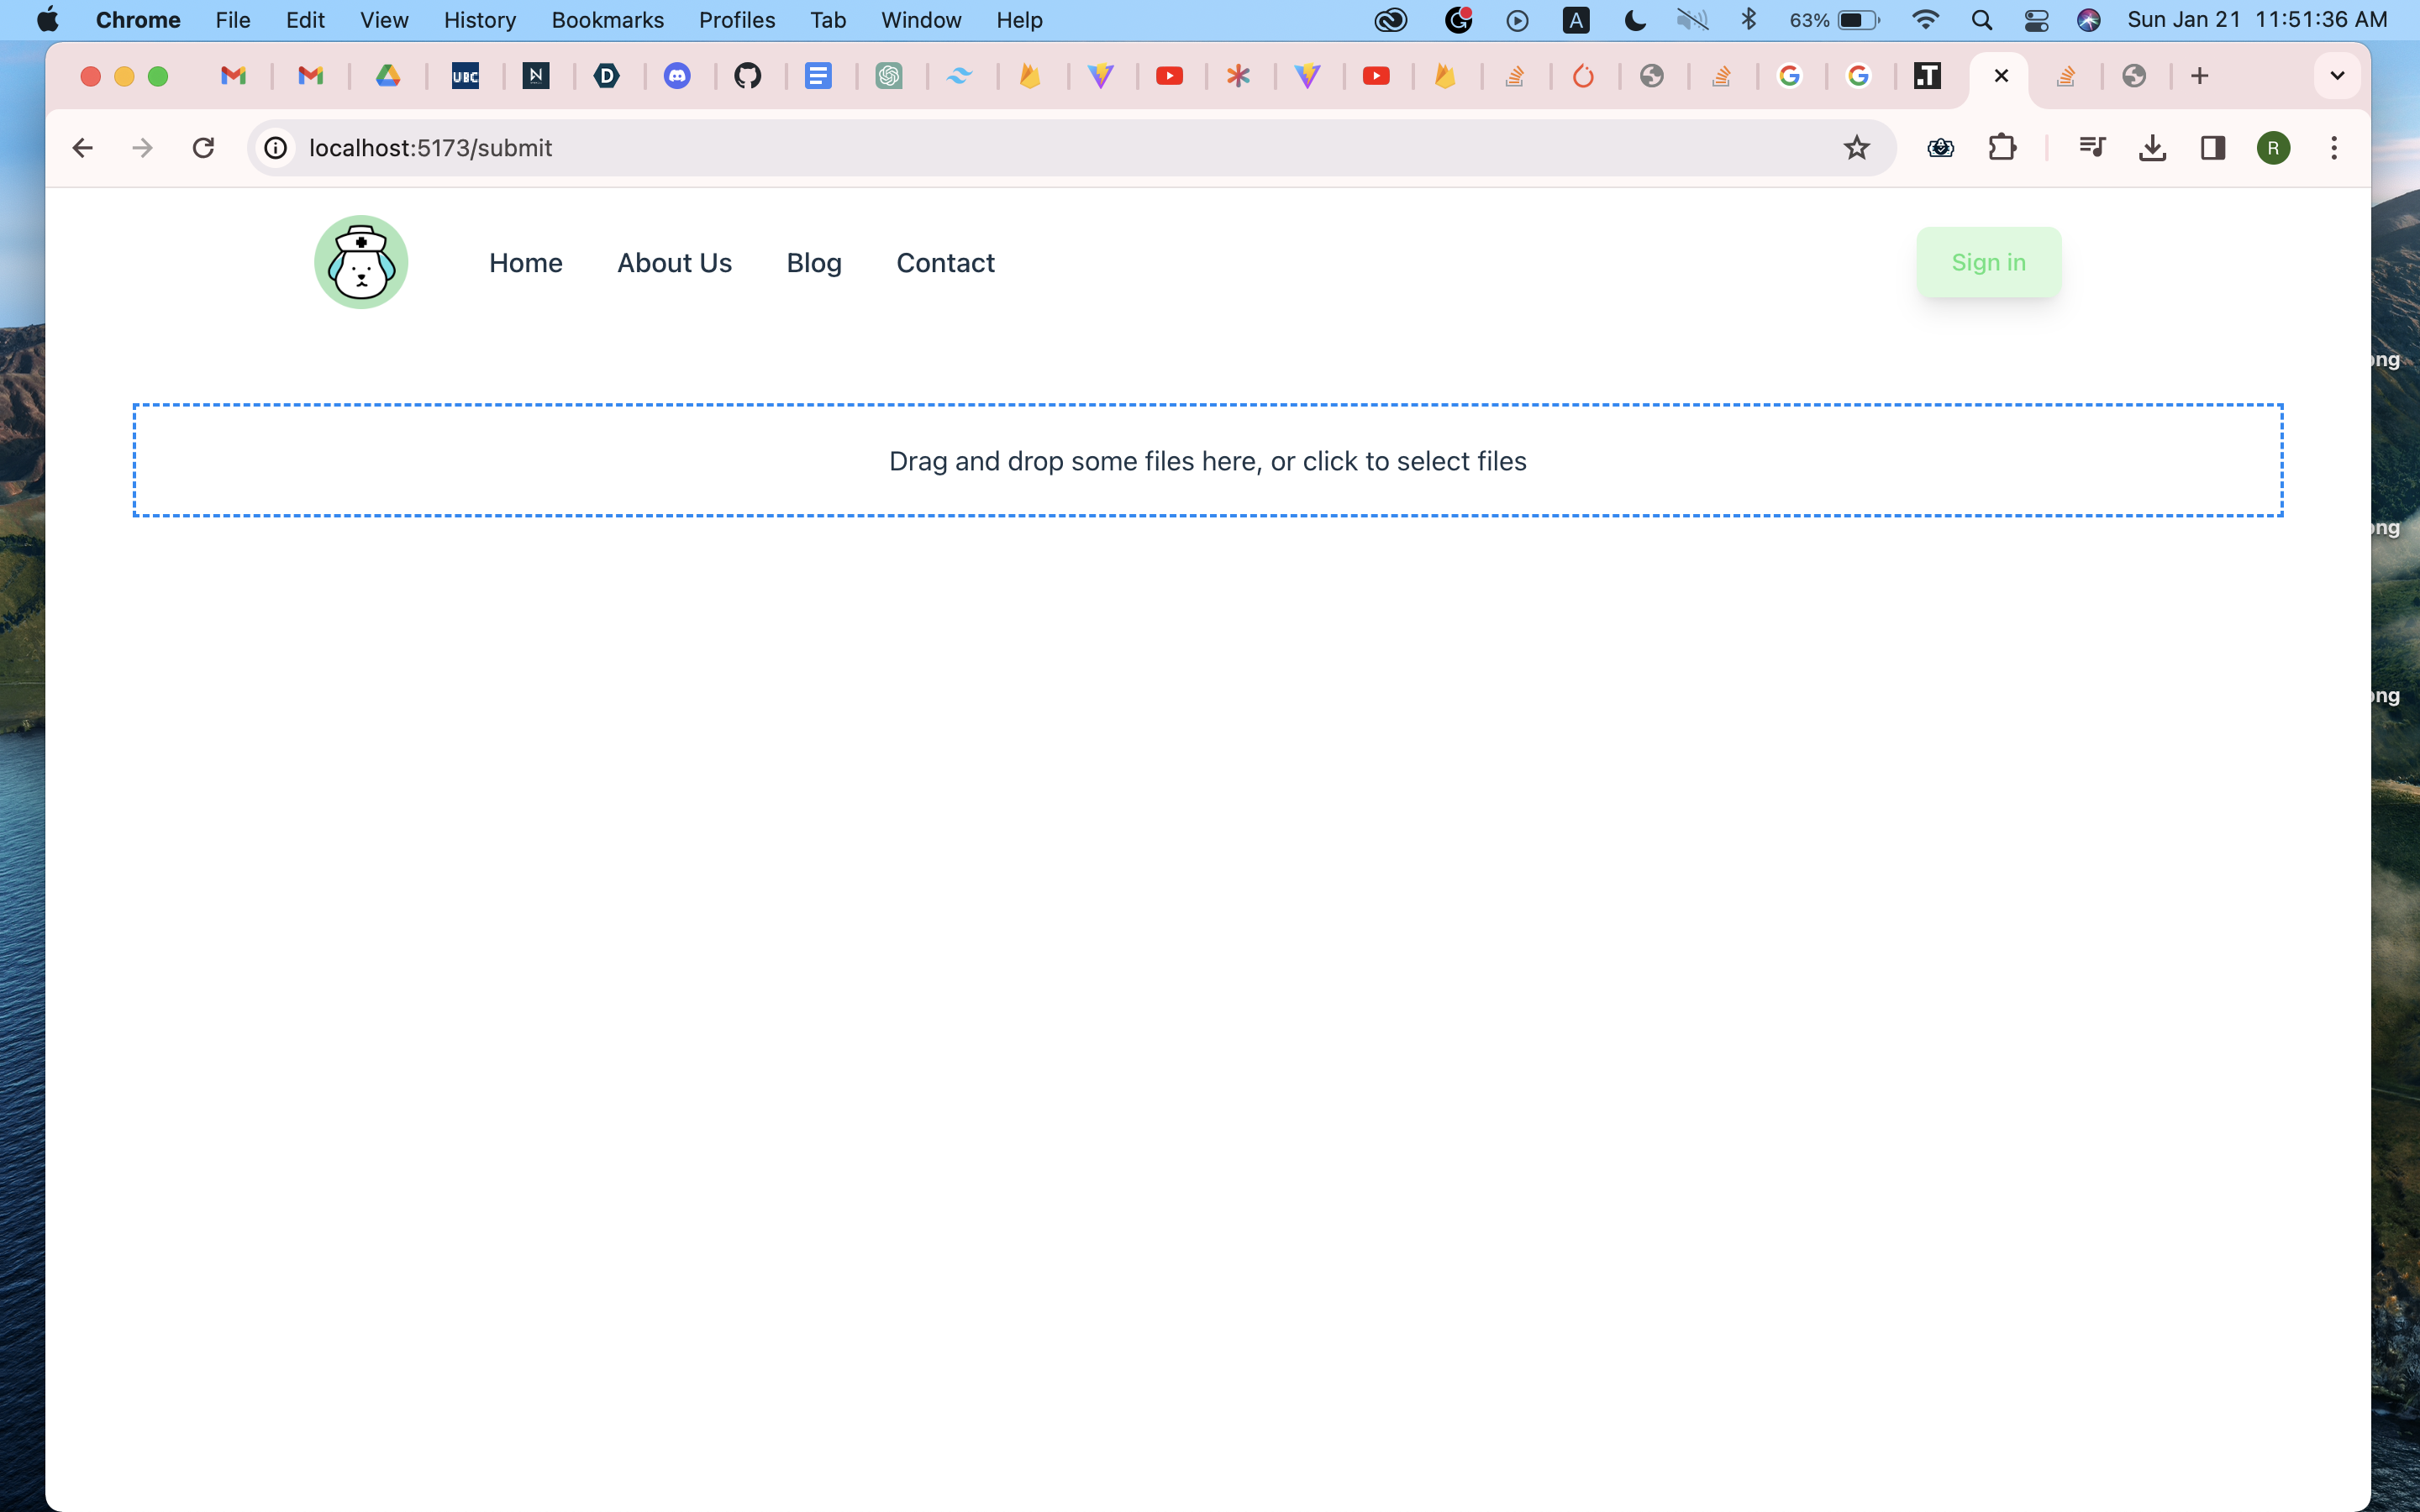2420x1512 pixels.
Task: Open the GitHub tab
Action: pyautogui.click(x=747, y=76)
